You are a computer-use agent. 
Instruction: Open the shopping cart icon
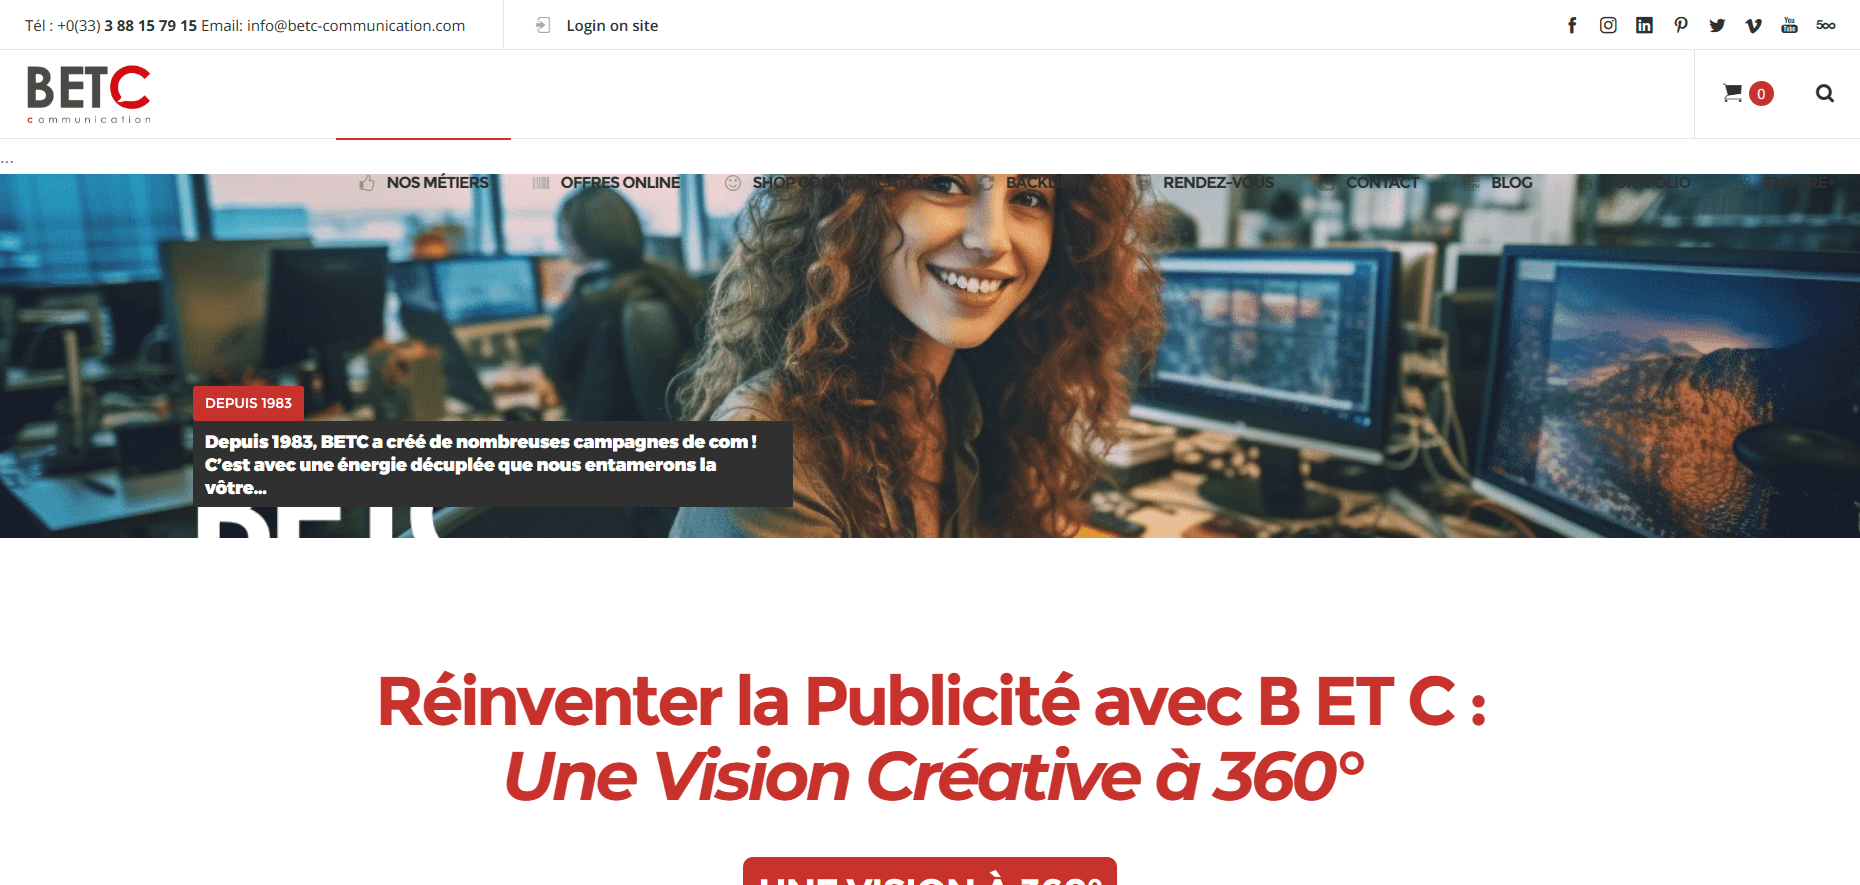click(1733, 93)
